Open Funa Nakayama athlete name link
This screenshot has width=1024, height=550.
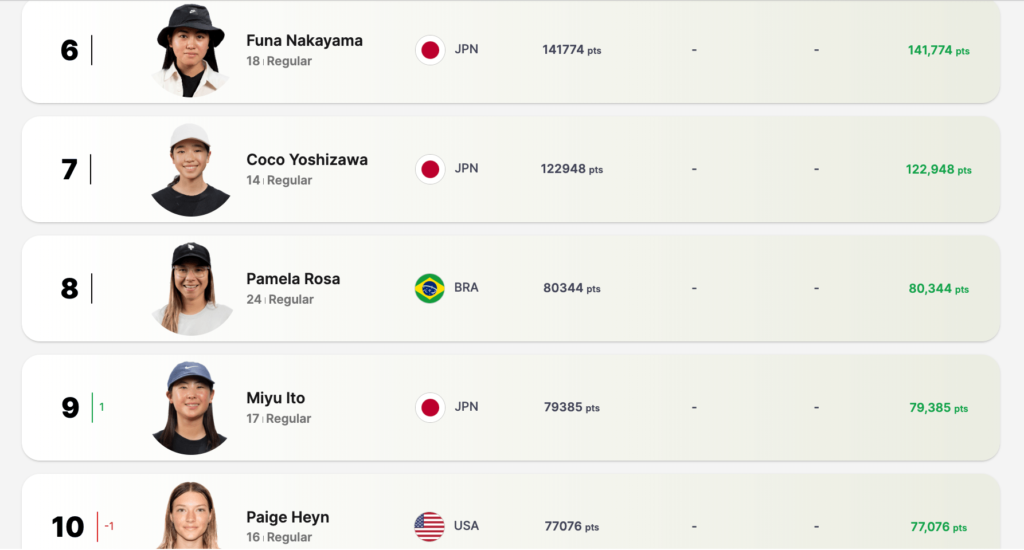[x=304, y=41]
